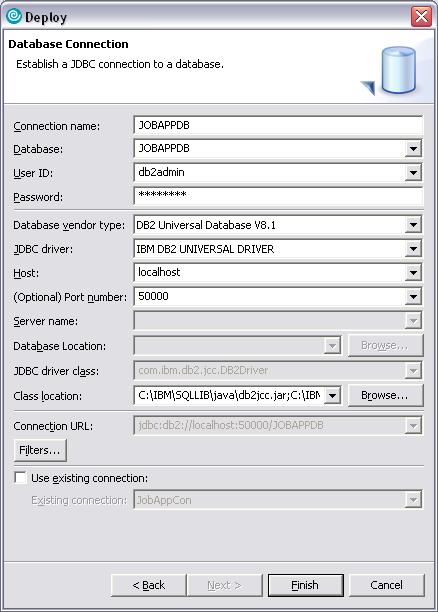
Task: Focus the Connection name text field
Action: [278, 125]
